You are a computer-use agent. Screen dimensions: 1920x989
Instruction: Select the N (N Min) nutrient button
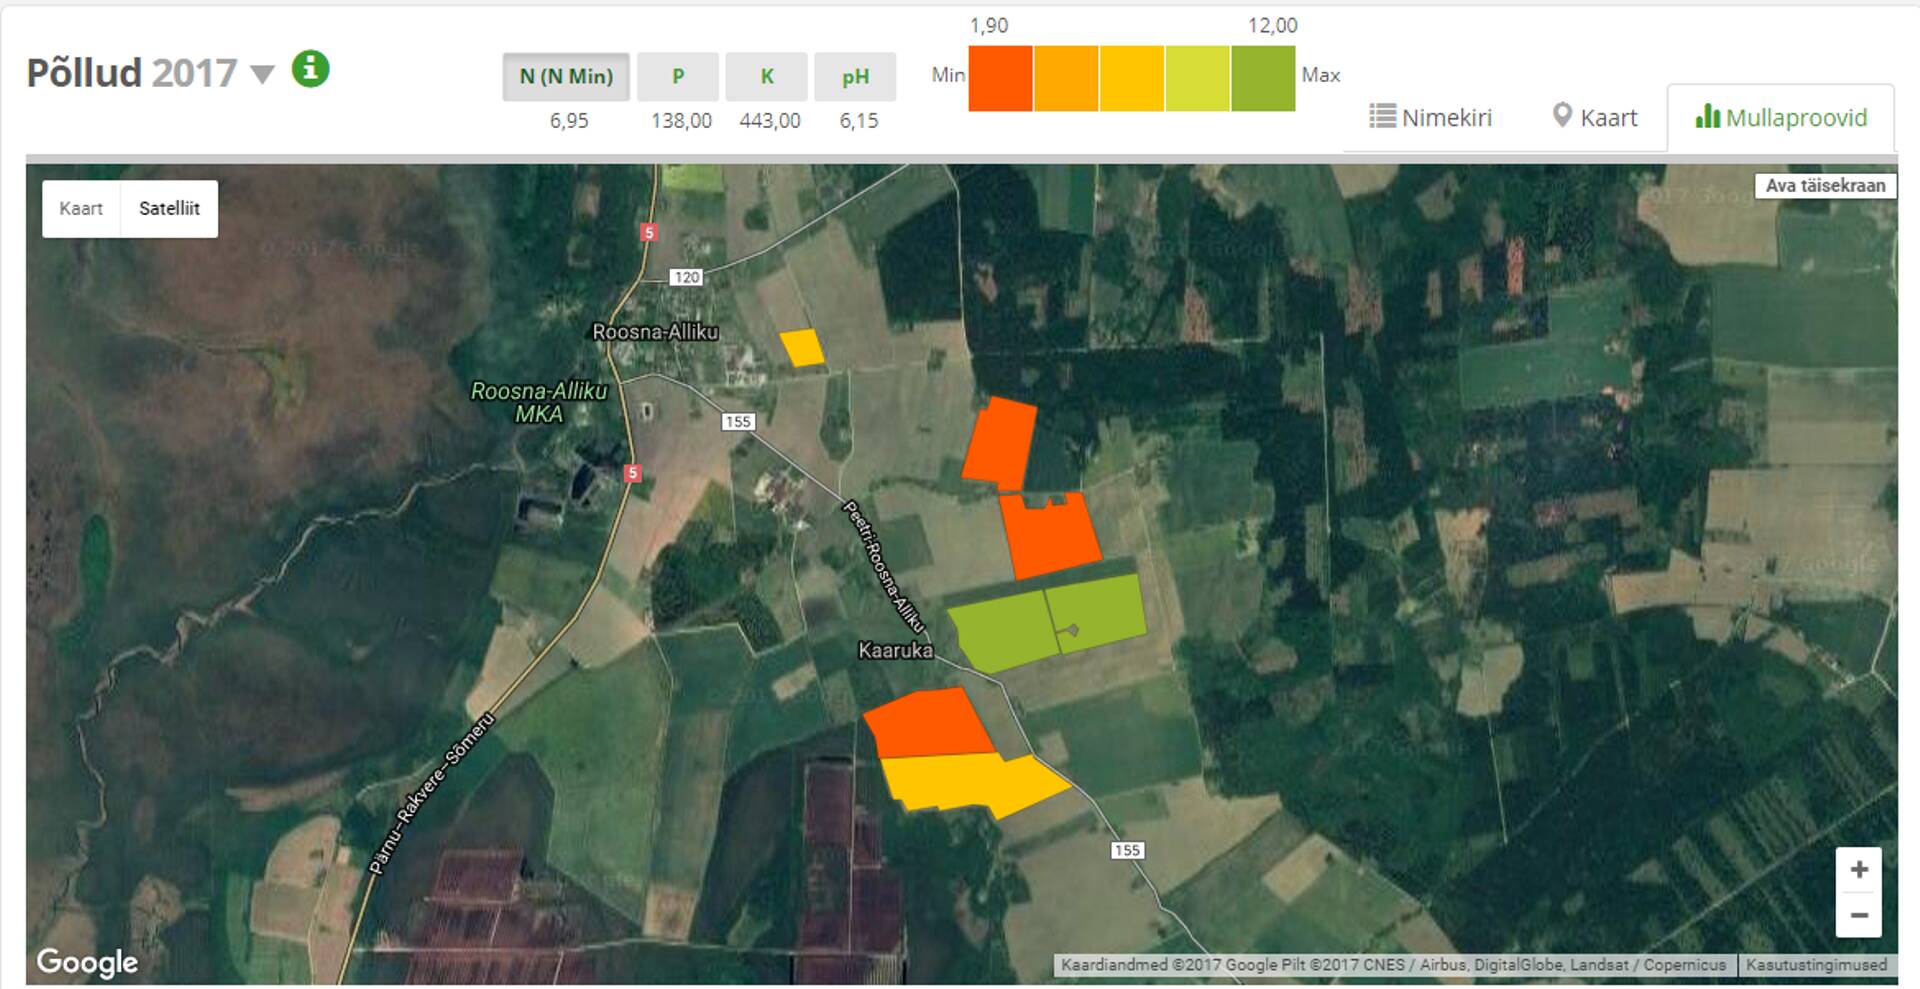click(566, 77)
